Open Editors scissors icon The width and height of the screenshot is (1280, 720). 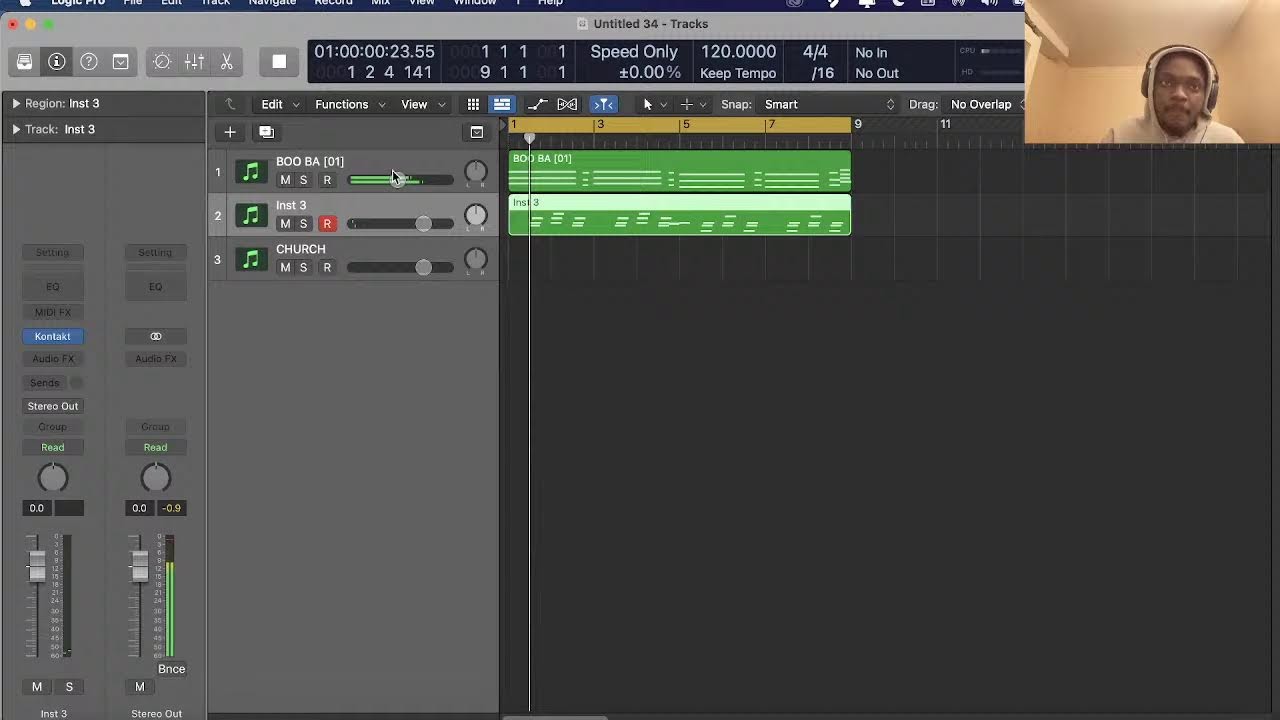click(227, 62)
